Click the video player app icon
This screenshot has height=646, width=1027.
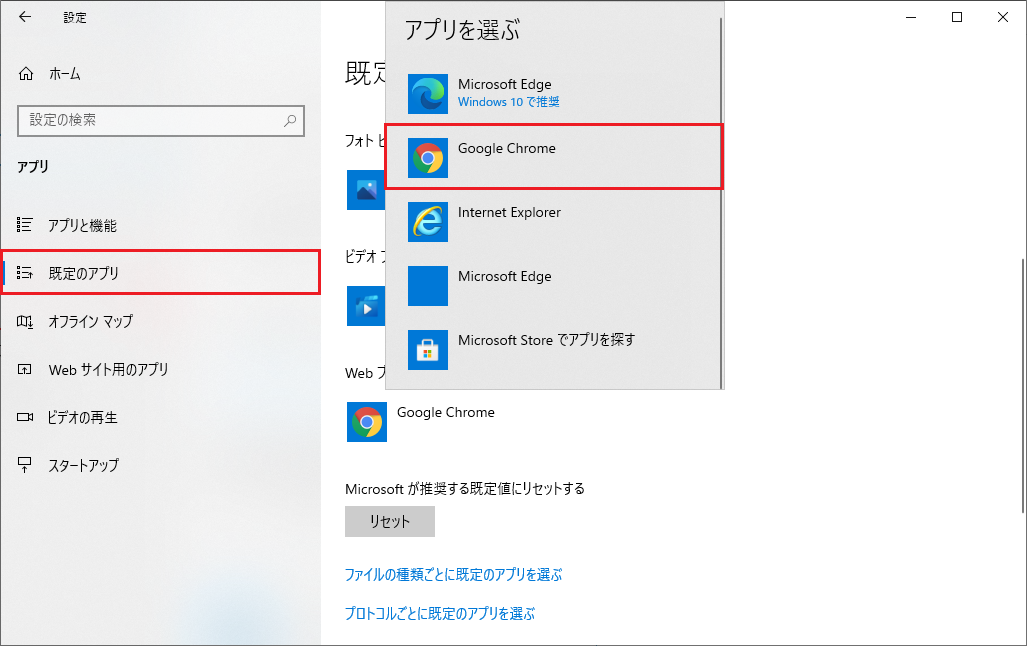pyautogui.click(x=365, y=306)
